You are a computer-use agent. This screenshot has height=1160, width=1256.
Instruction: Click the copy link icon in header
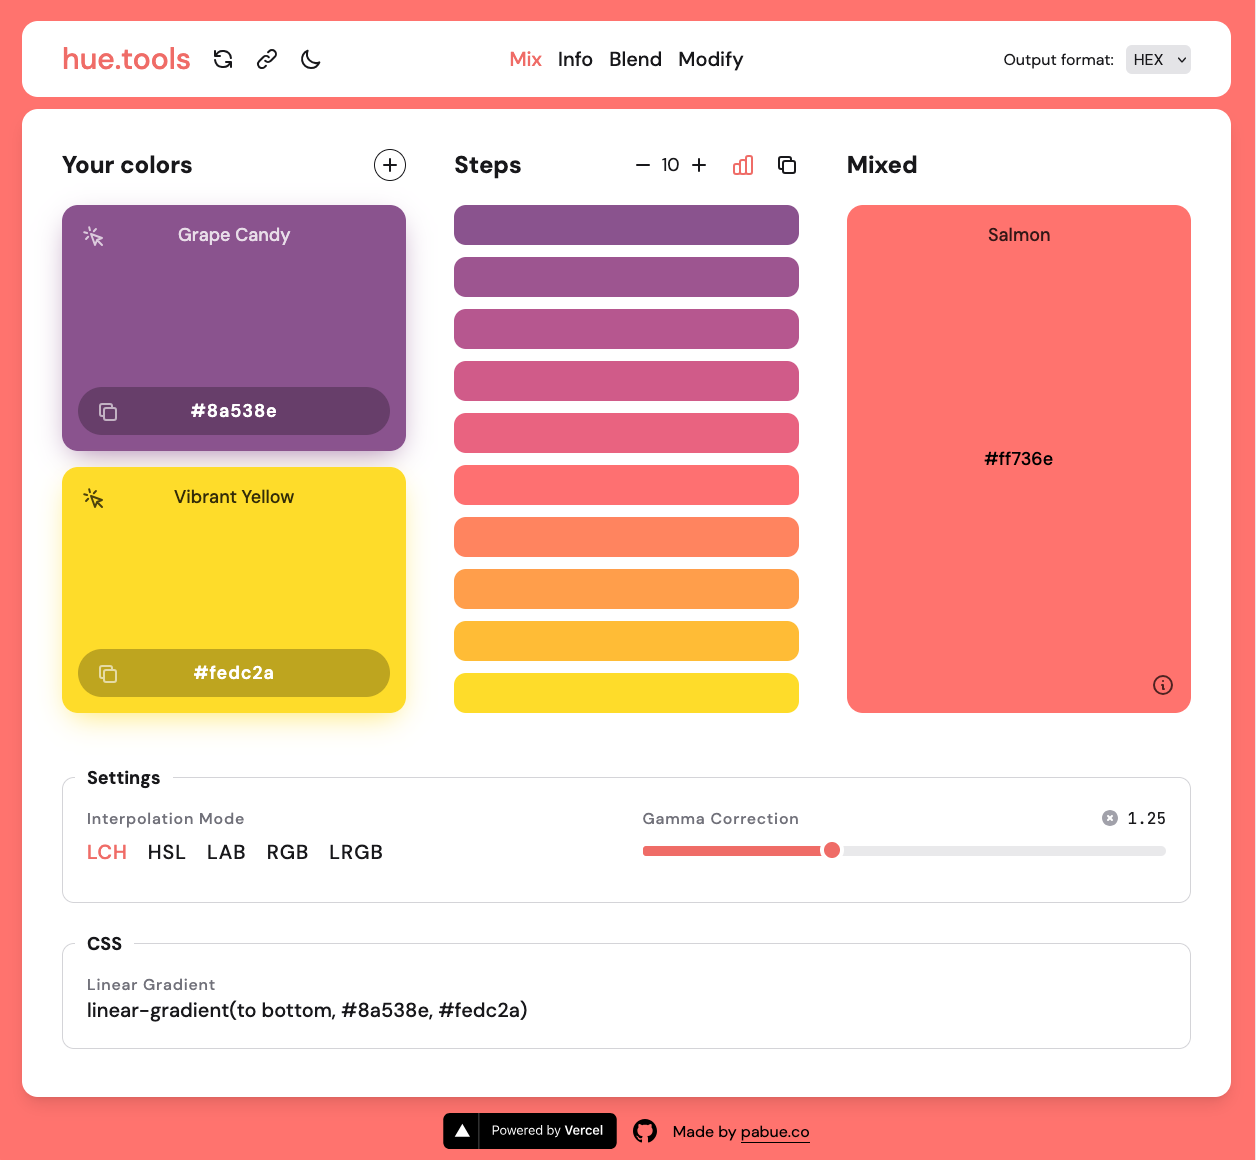pyautogui.click(x=267, y=60)
